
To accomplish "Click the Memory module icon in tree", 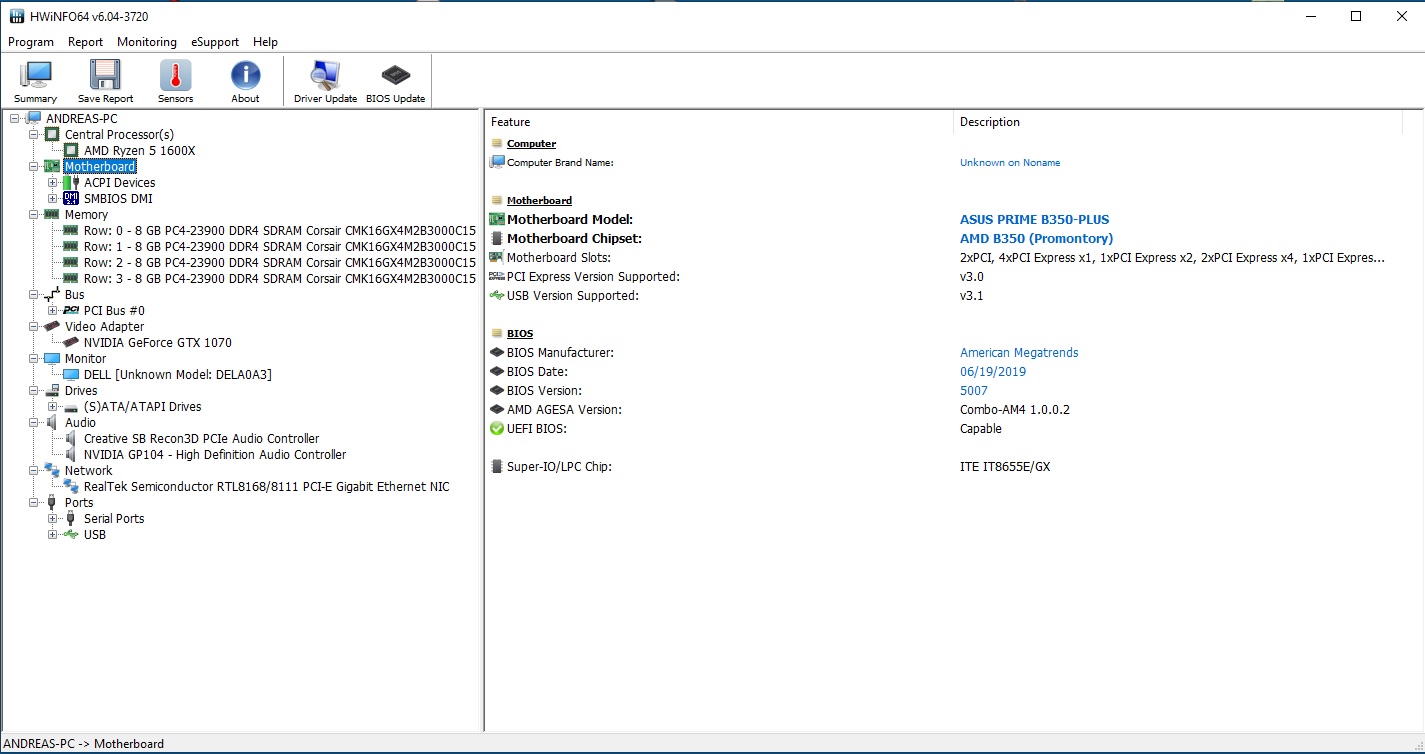I will pyautogui.click(x=52, y=214).
